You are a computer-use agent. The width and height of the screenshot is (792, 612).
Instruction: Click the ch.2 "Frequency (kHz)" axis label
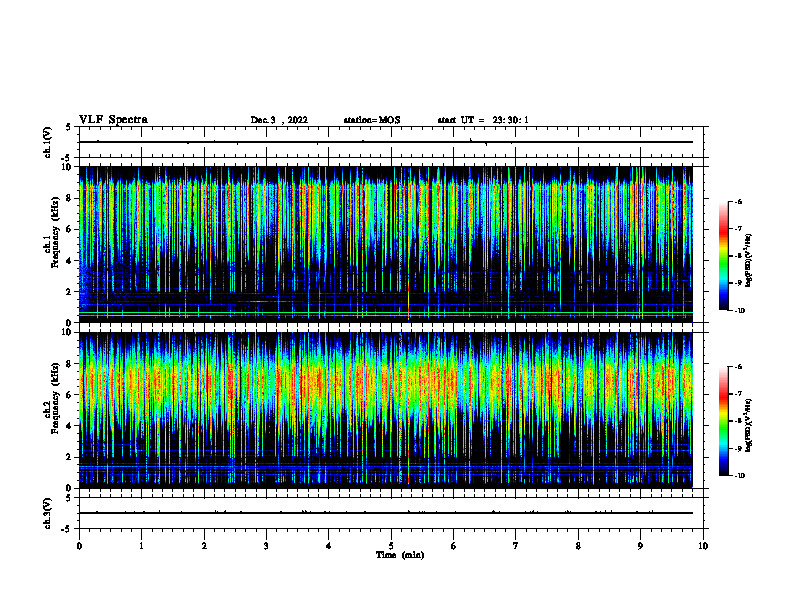coord(55,398)
